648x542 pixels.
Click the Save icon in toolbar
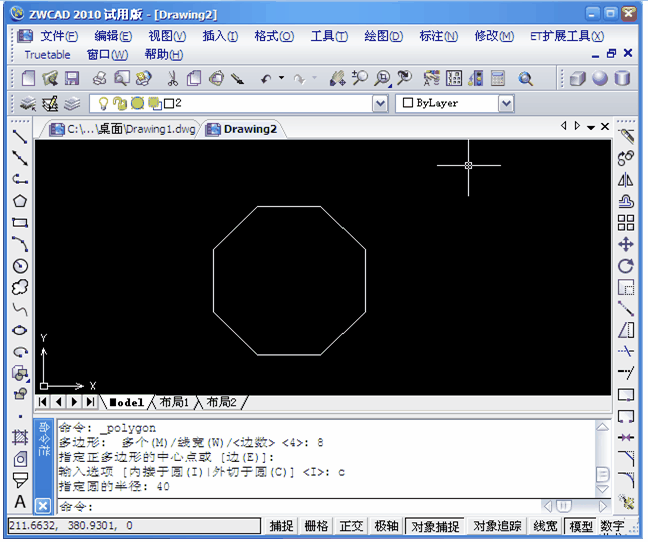point(72,78)
